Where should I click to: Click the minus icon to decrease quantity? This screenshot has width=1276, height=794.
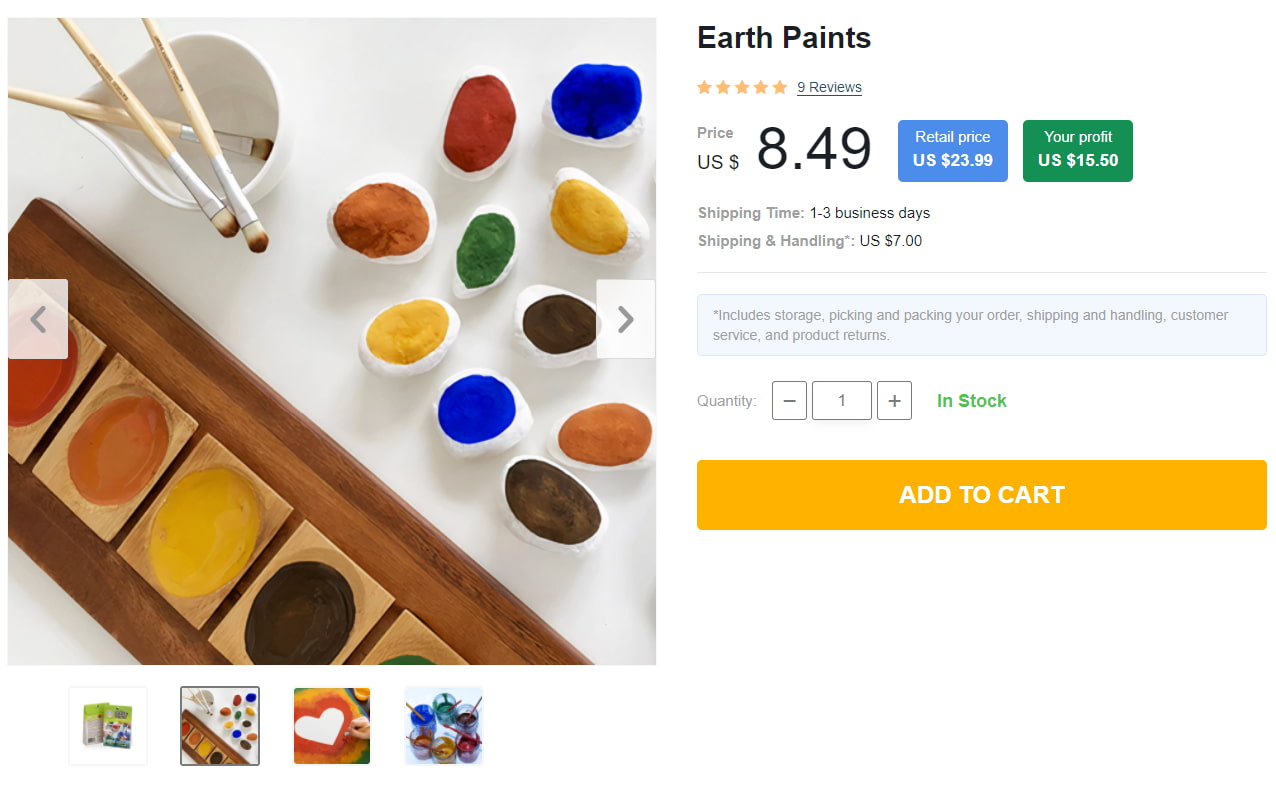click(x=789, y=400)
